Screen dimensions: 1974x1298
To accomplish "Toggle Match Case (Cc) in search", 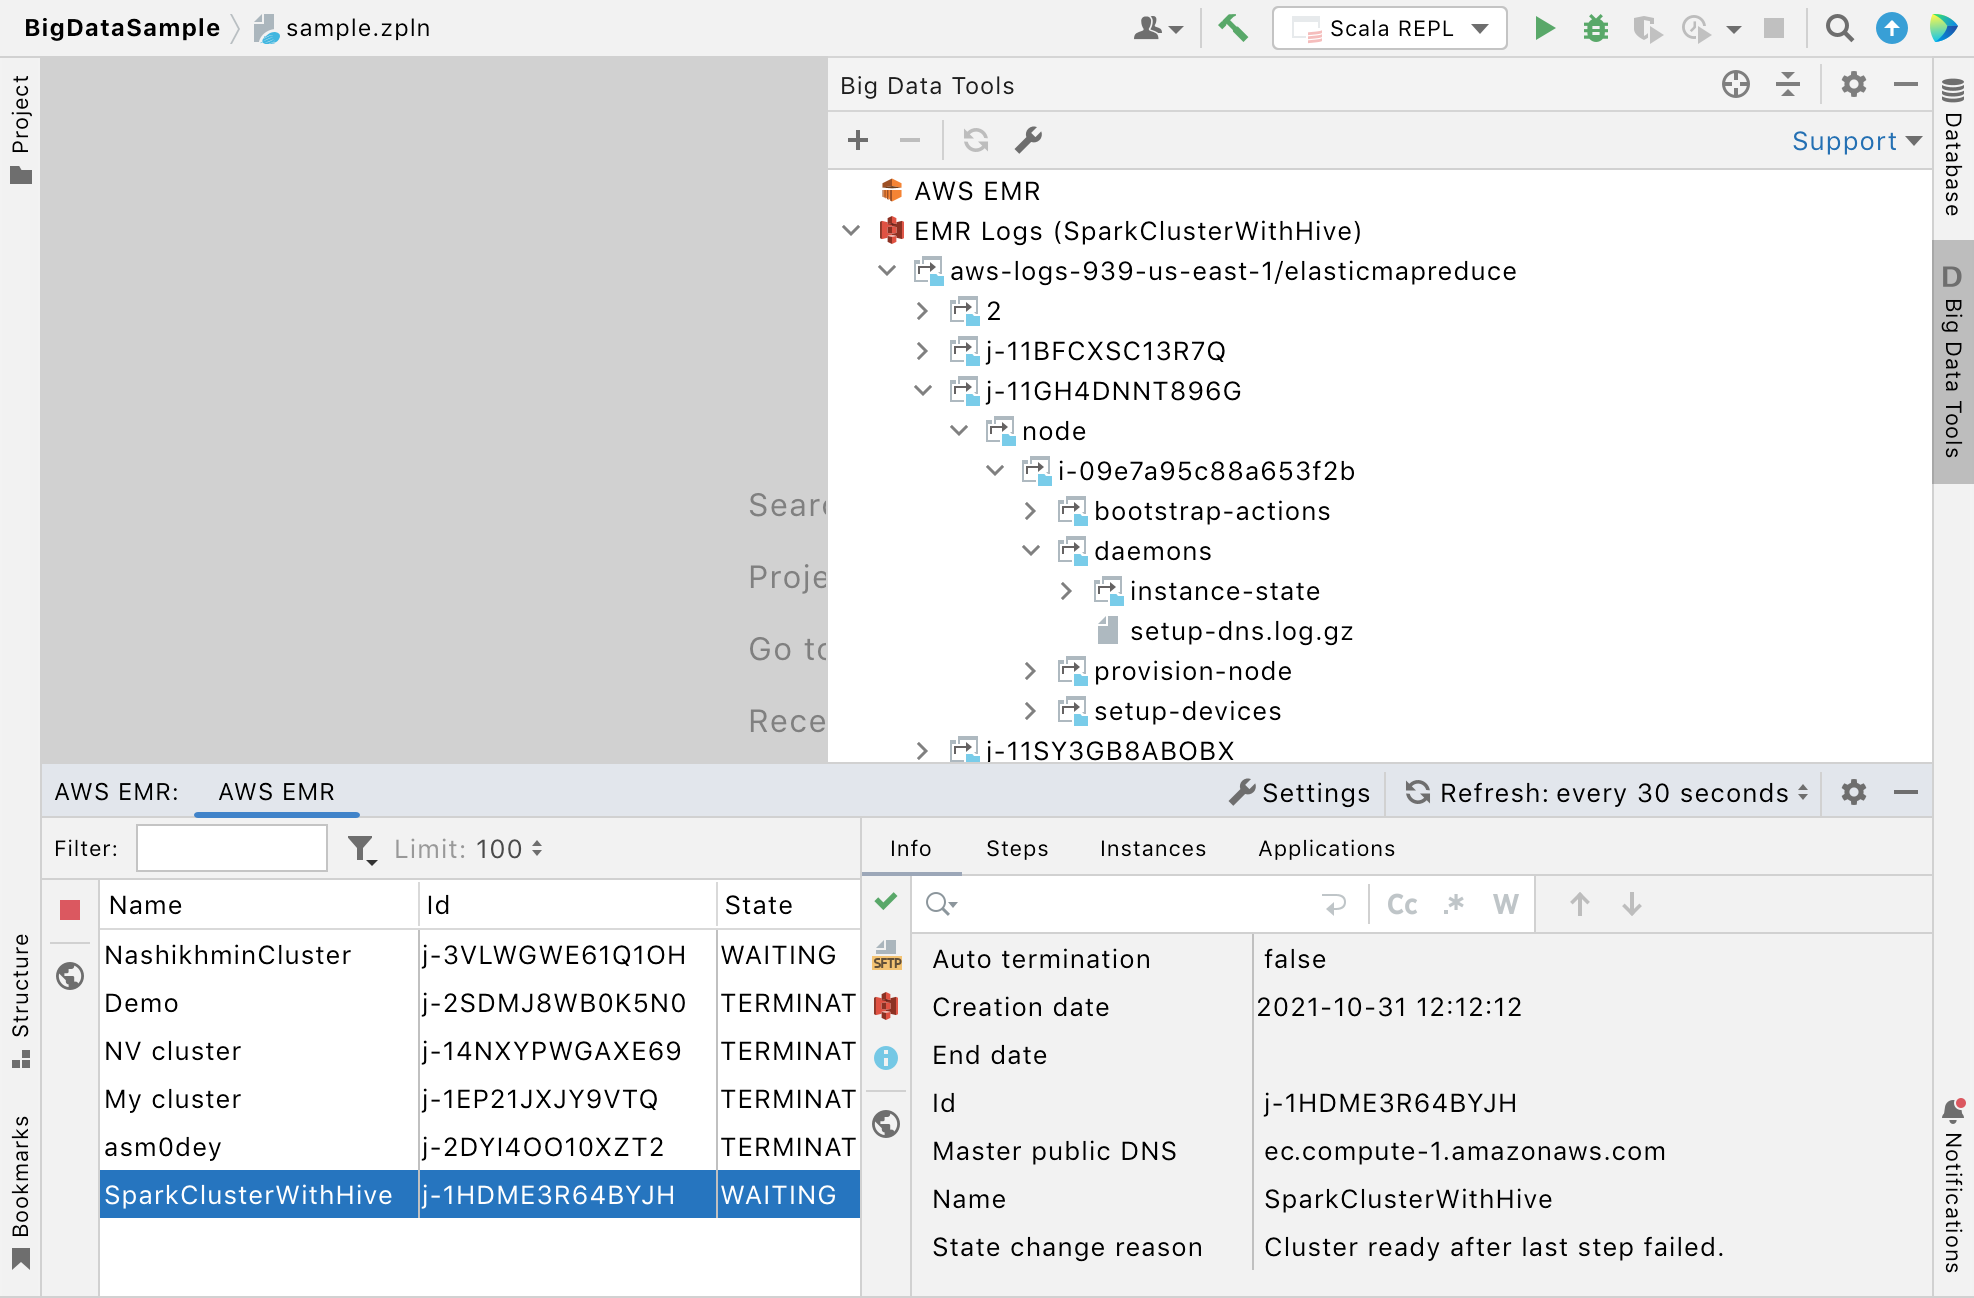I will click(x=1402, y=905).
